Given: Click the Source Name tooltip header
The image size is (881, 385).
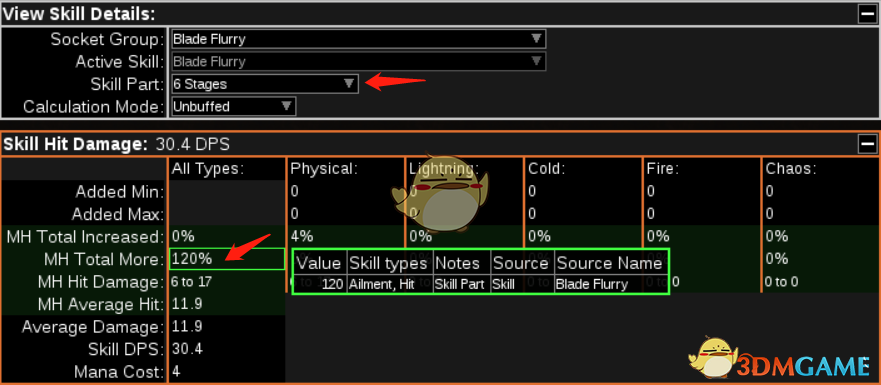Looking at the screenshot, I should (610, 263).
